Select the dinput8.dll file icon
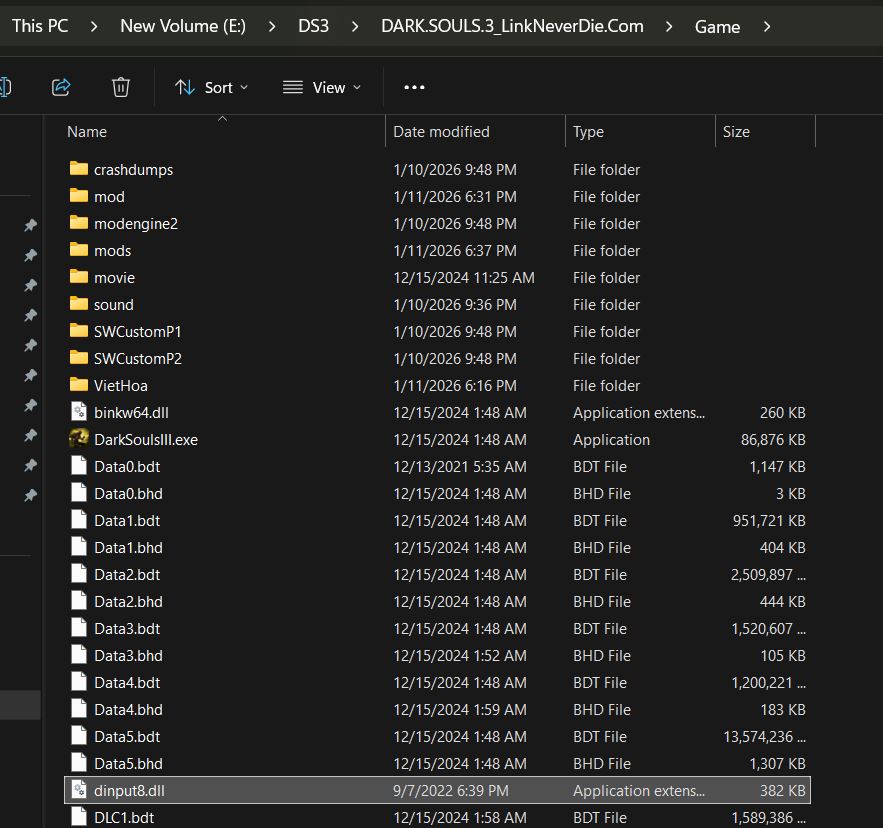Screen dimensions: 883x828 pos(79,790)
